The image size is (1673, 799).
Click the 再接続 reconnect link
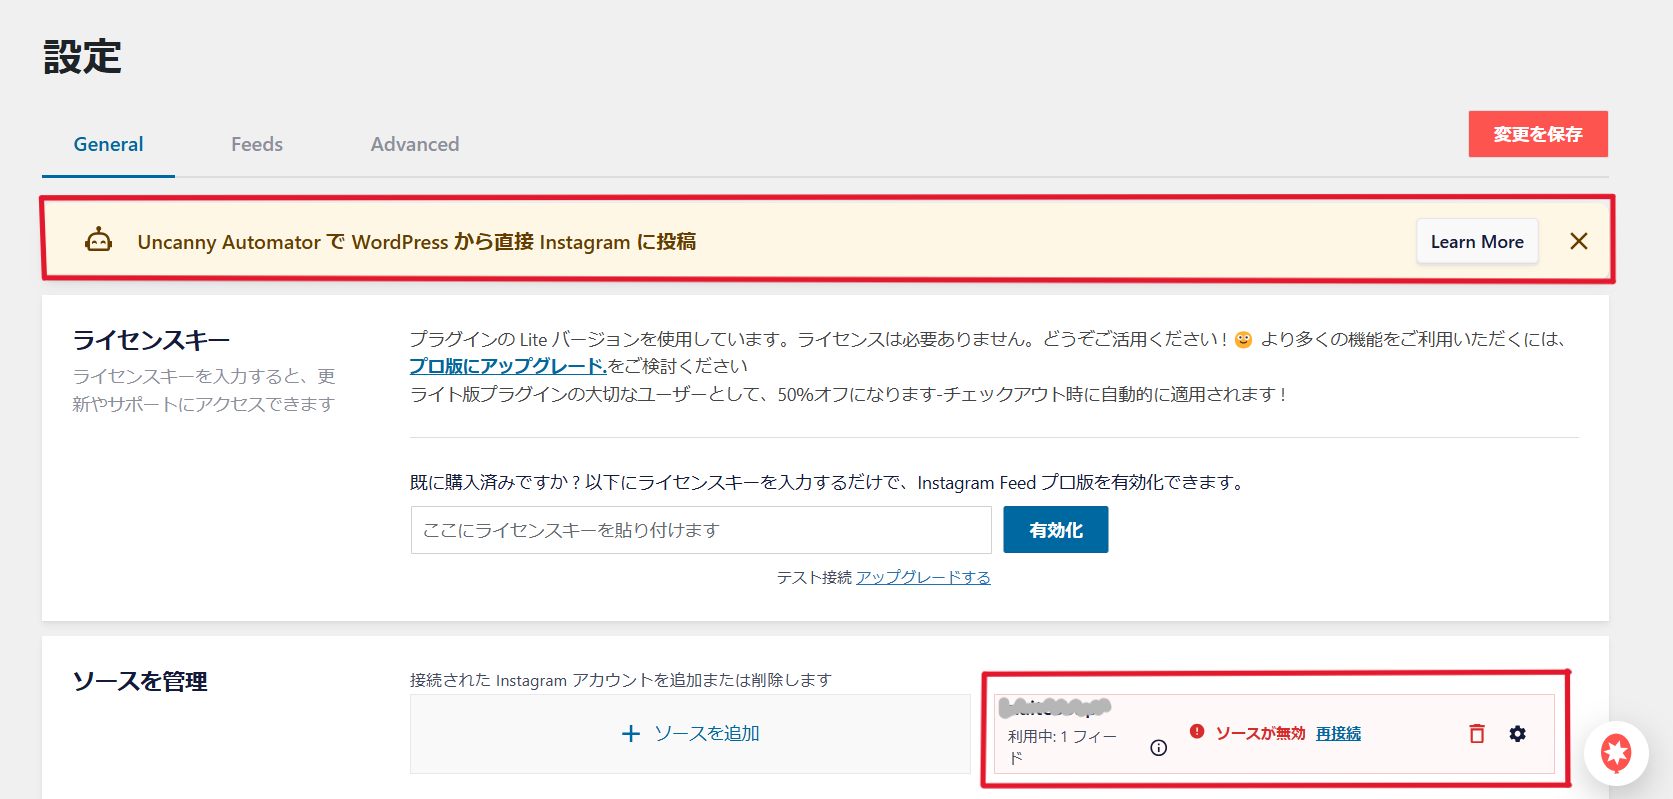coord(1338,734)
